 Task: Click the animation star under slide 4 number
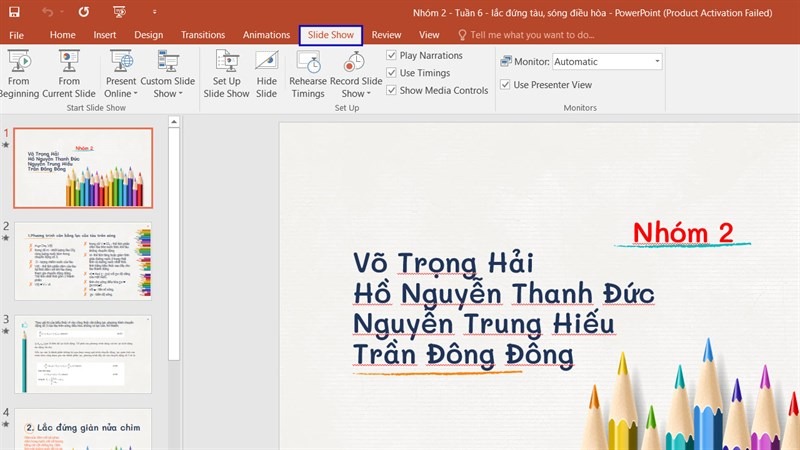[x=6, y=424]
